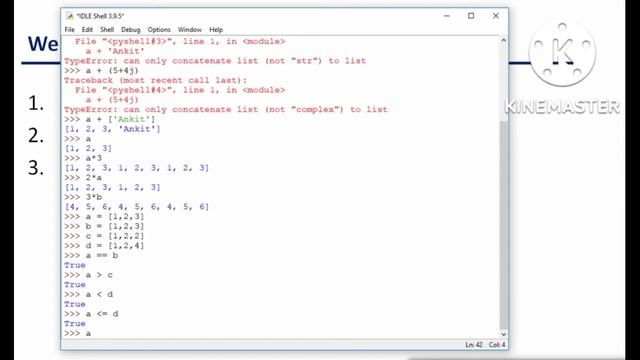Click output '[1, 2, 3, 1, 2, 3]'

[x=113, y=187]
